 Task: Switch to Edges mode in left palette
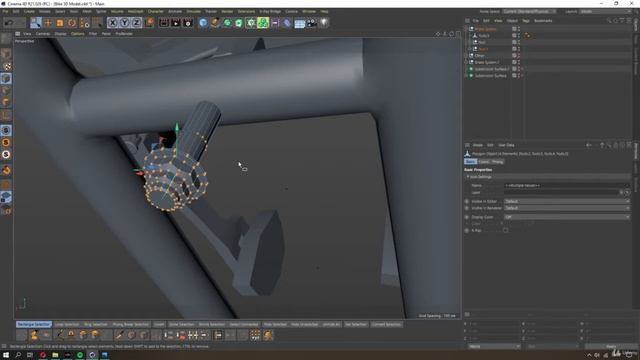tap(6, 90)
